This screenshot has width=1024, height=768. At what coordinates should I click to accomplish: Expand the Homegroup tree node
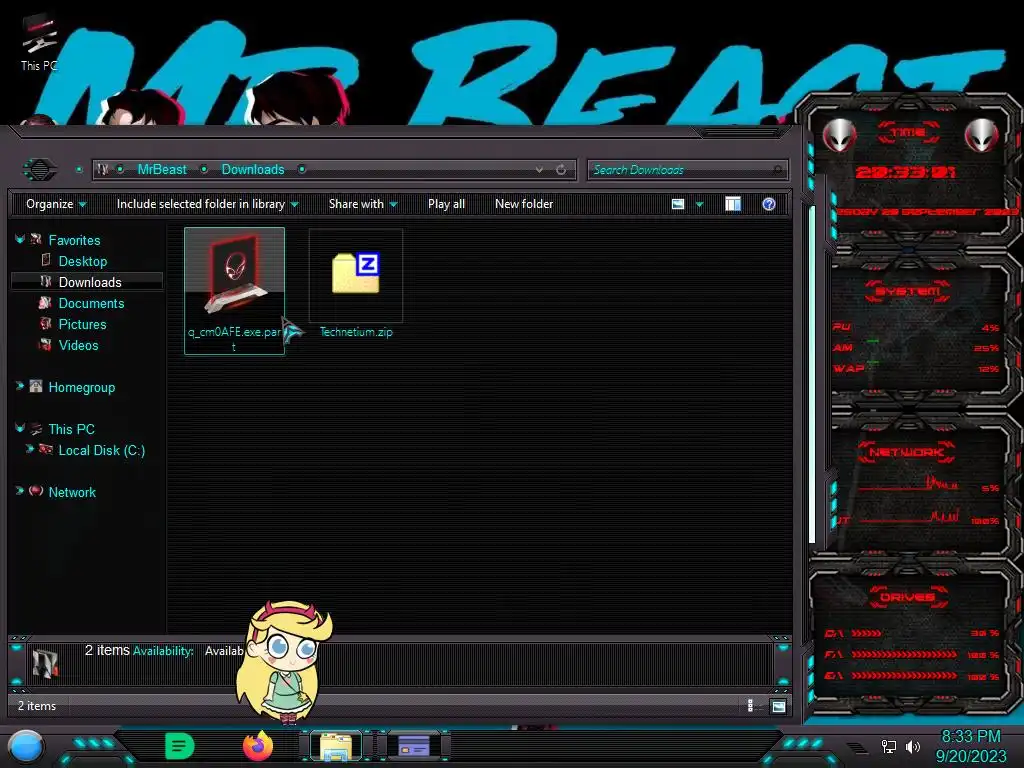tap(20, 386)
